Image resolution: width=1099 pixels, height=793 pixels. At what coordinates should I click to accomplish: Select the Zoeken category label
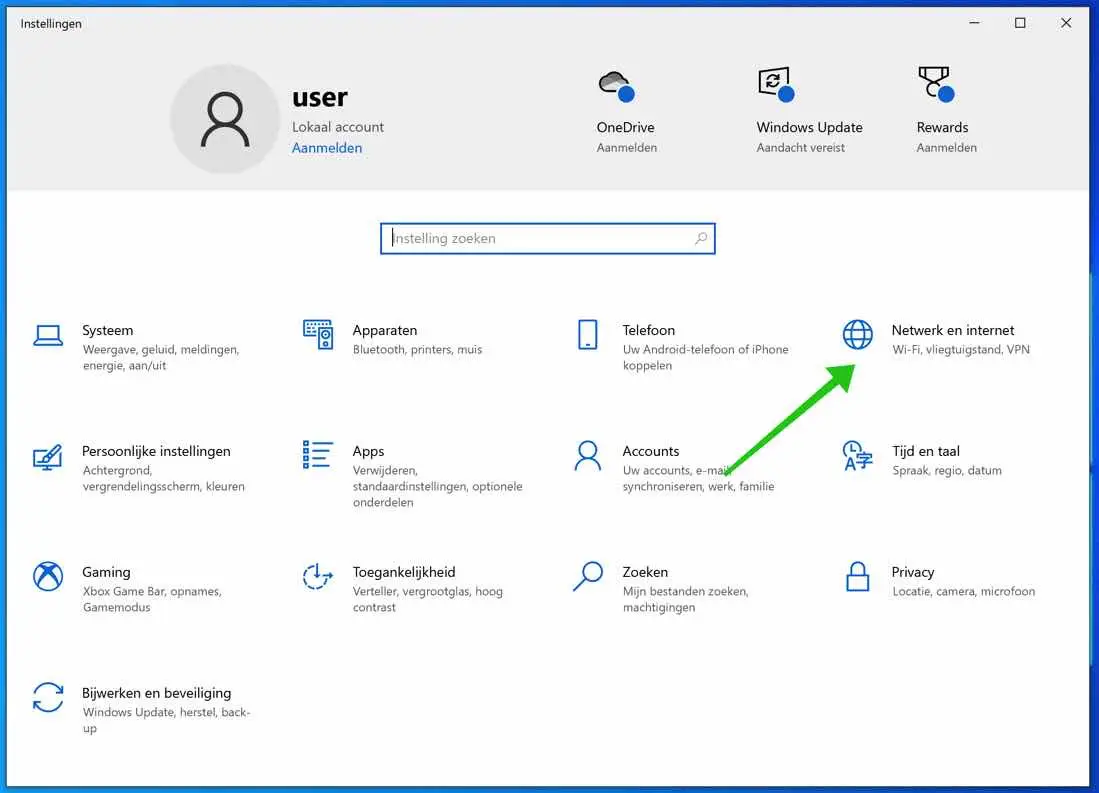point(645,572)
